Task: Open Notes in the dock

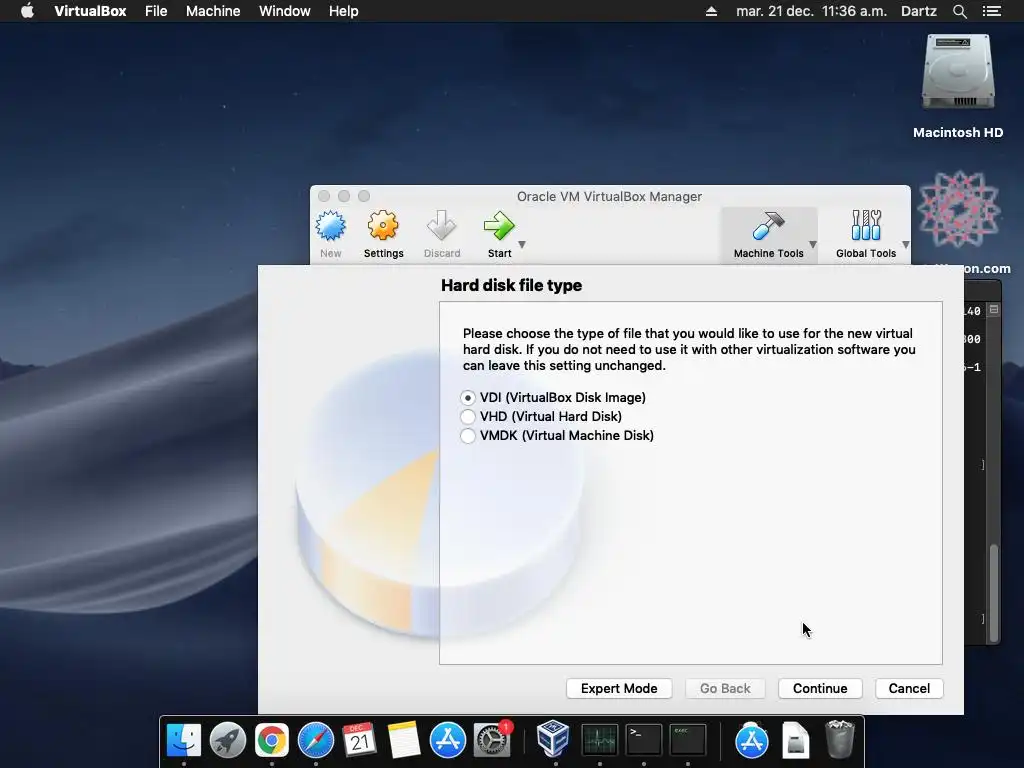Action: (x=404, y=740)
